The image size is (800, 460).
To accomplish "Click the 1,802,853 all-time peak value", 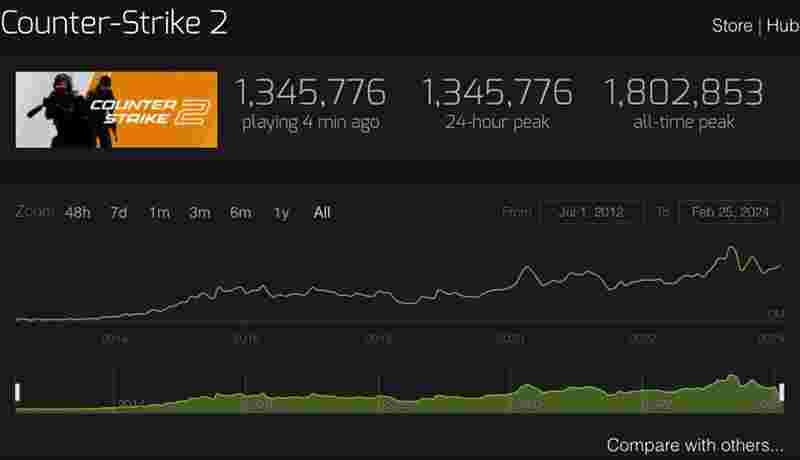I will (684, 92).
